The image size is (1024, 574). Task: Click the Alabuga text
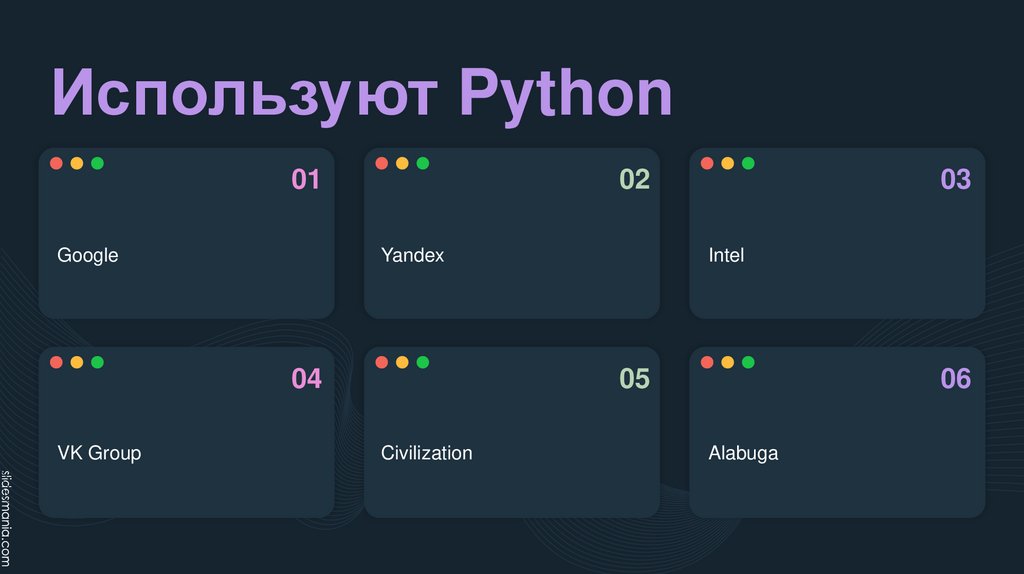743,453
